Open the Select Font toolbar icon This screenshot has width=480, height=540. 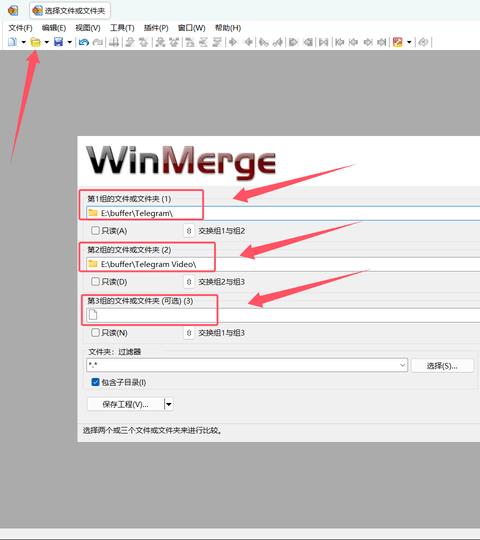click(x=114, y=42)
